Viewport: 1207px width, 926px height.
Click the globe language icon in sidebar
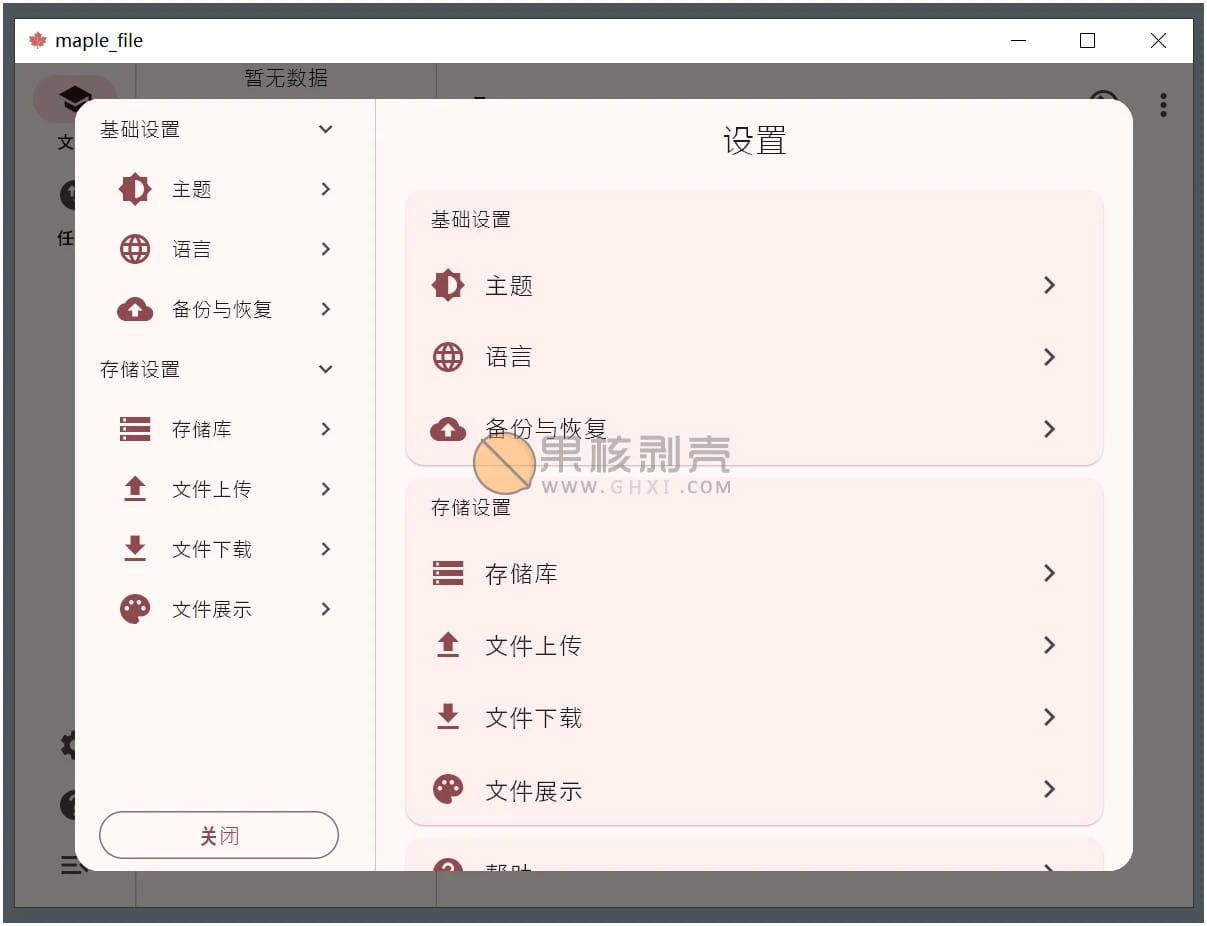point(135,249)
